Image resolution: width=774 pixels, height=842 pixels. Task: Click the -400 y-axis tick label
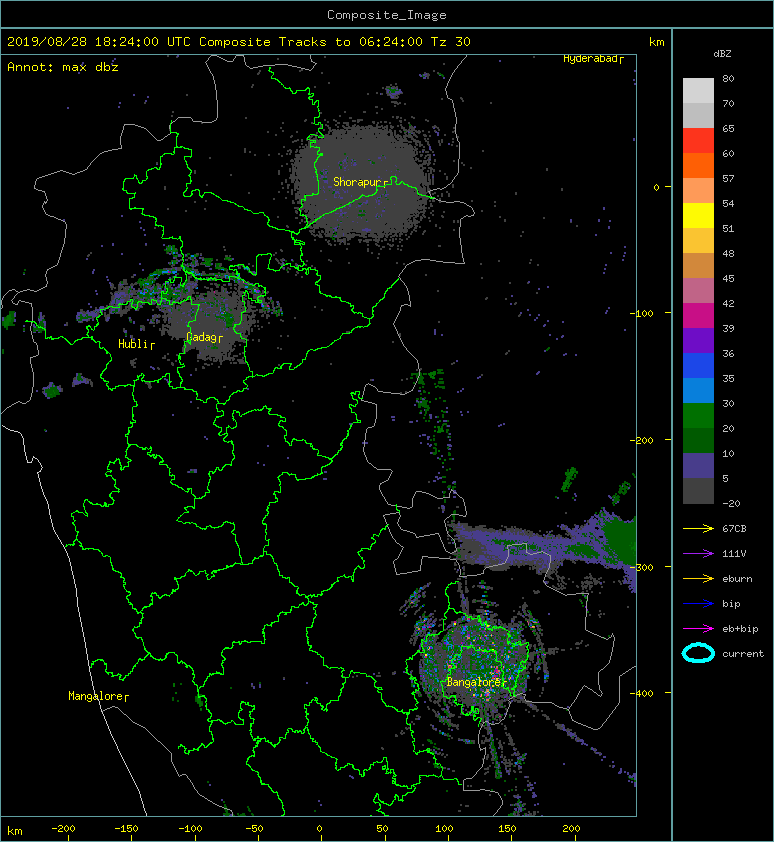pos(642,693)
